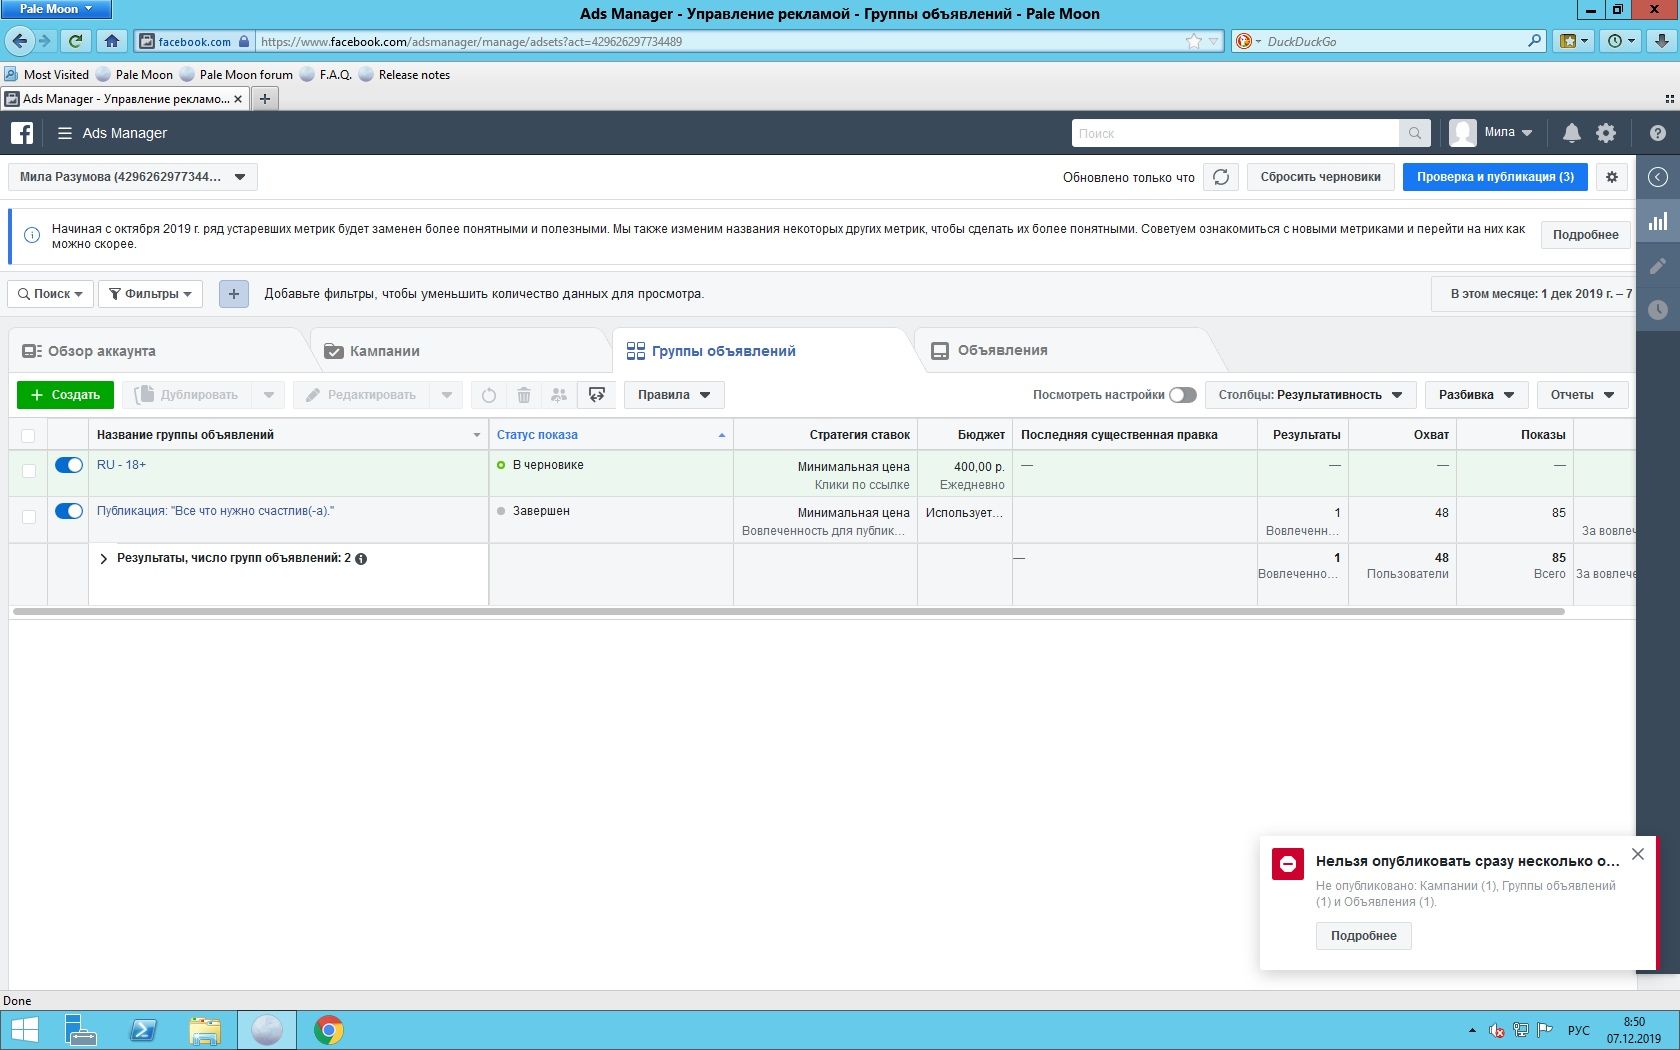The image size is (1680, 1050).
Task: Click the export/share toolbar icon
Action: pyautogui.click(x=597, y=395)
